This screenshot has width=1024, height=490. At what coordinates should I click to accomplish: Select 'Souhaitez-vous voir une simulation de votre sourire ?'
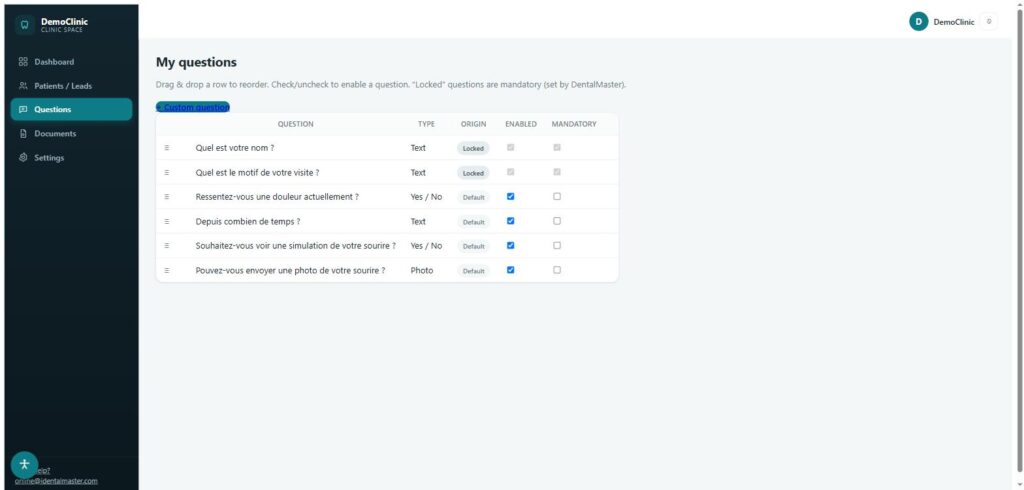click(x=295, y=246)
